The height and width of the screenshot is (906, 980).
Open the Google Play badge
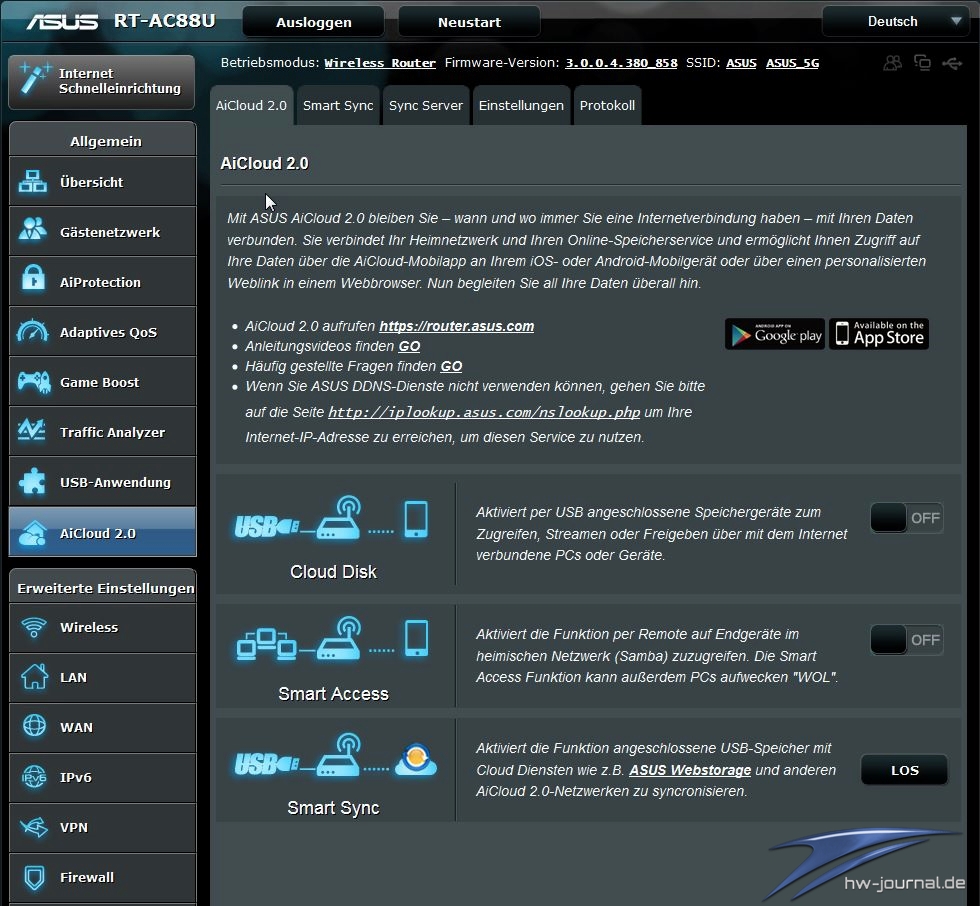[774, 334]
